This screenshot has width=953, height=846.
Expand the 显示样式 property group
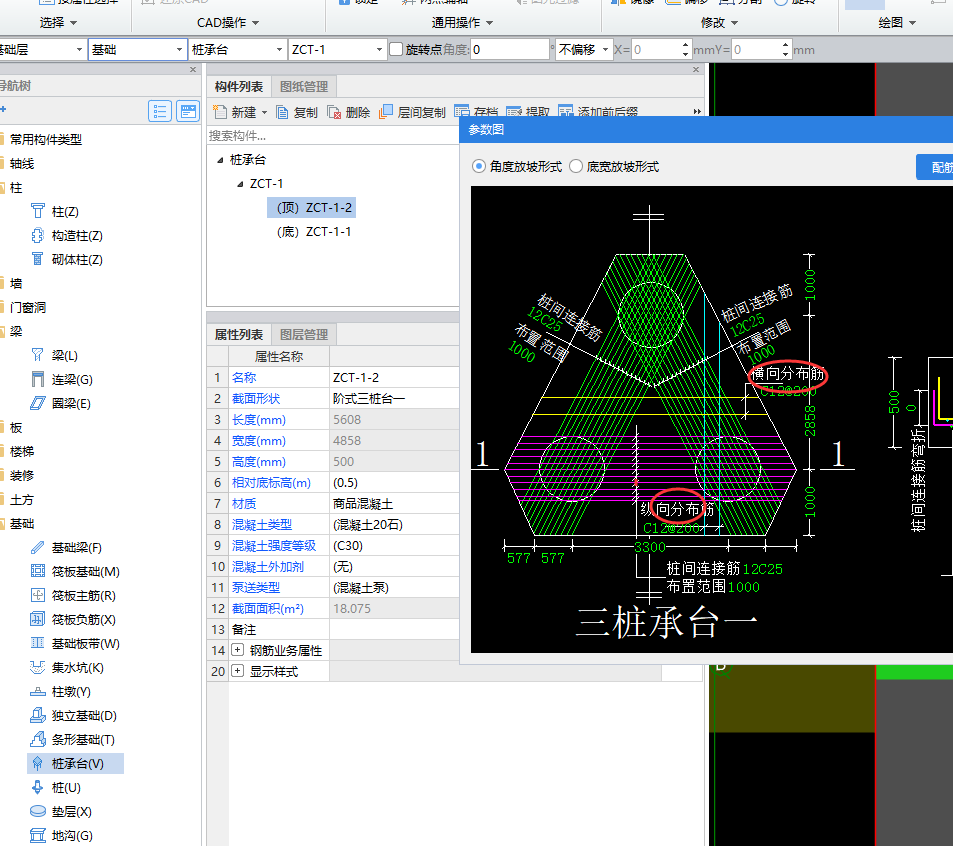pyautogui.click(x=238, y=671)
